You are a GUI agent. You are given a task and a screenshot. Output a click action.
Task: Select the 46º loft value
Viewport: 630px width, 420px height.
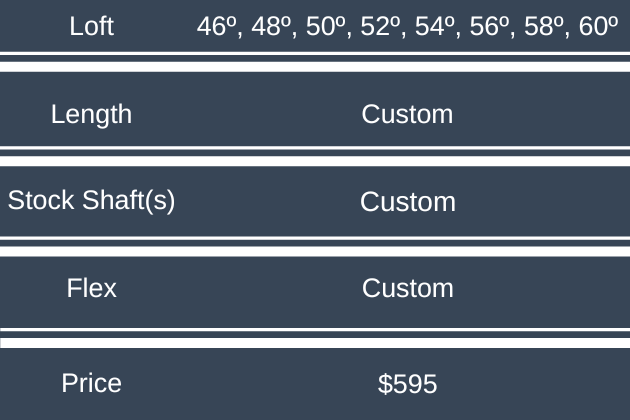[216, 27]
